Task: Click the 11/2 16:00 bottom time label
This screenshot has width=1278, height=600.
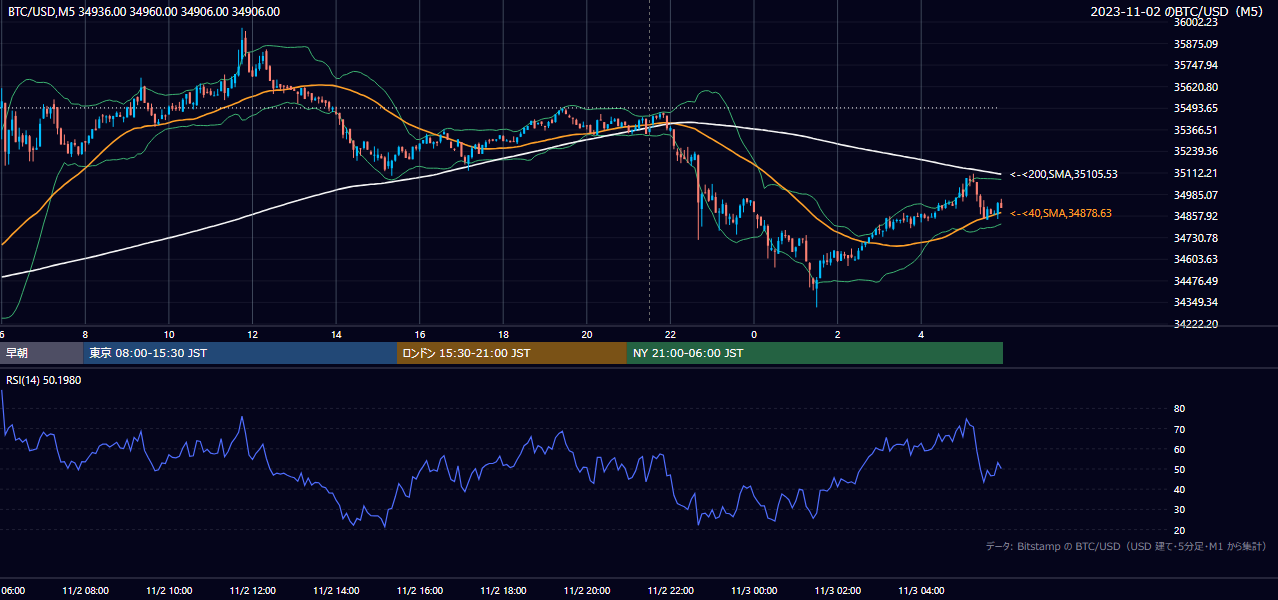Action: [x=420, y=590]
